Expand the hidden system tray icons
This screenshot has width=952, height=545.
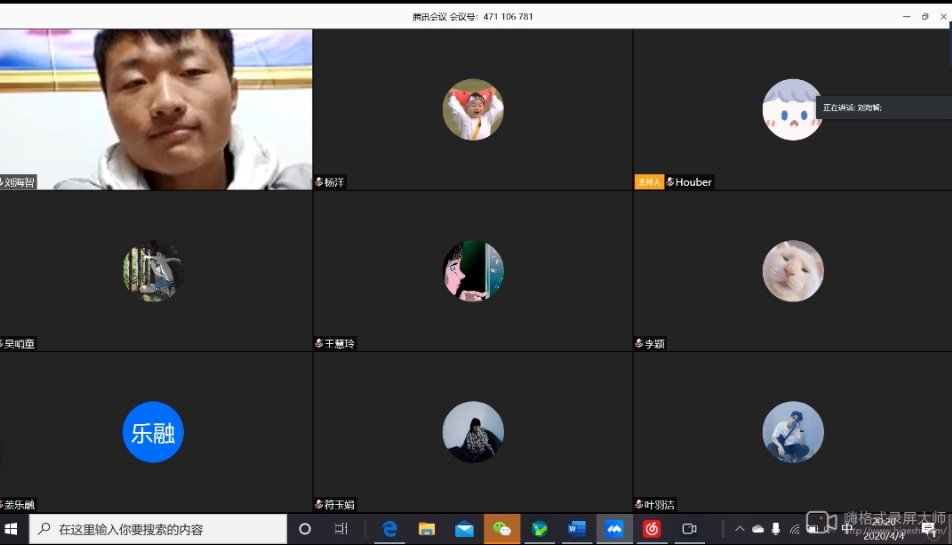[739, 529]
